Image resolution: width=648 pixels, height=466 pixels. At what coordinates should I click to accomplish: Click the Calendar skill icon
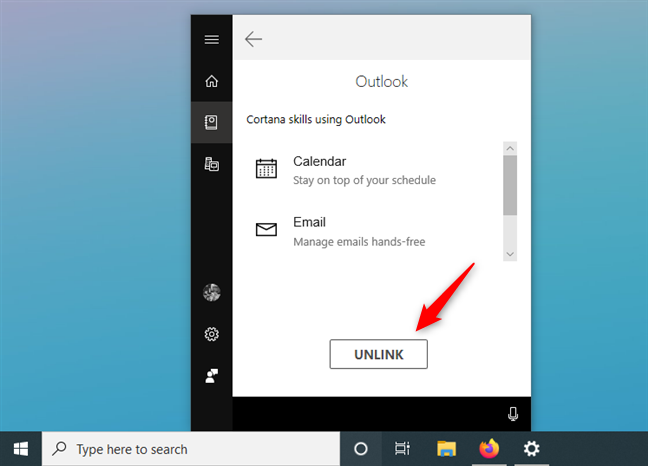coord(266,168)
